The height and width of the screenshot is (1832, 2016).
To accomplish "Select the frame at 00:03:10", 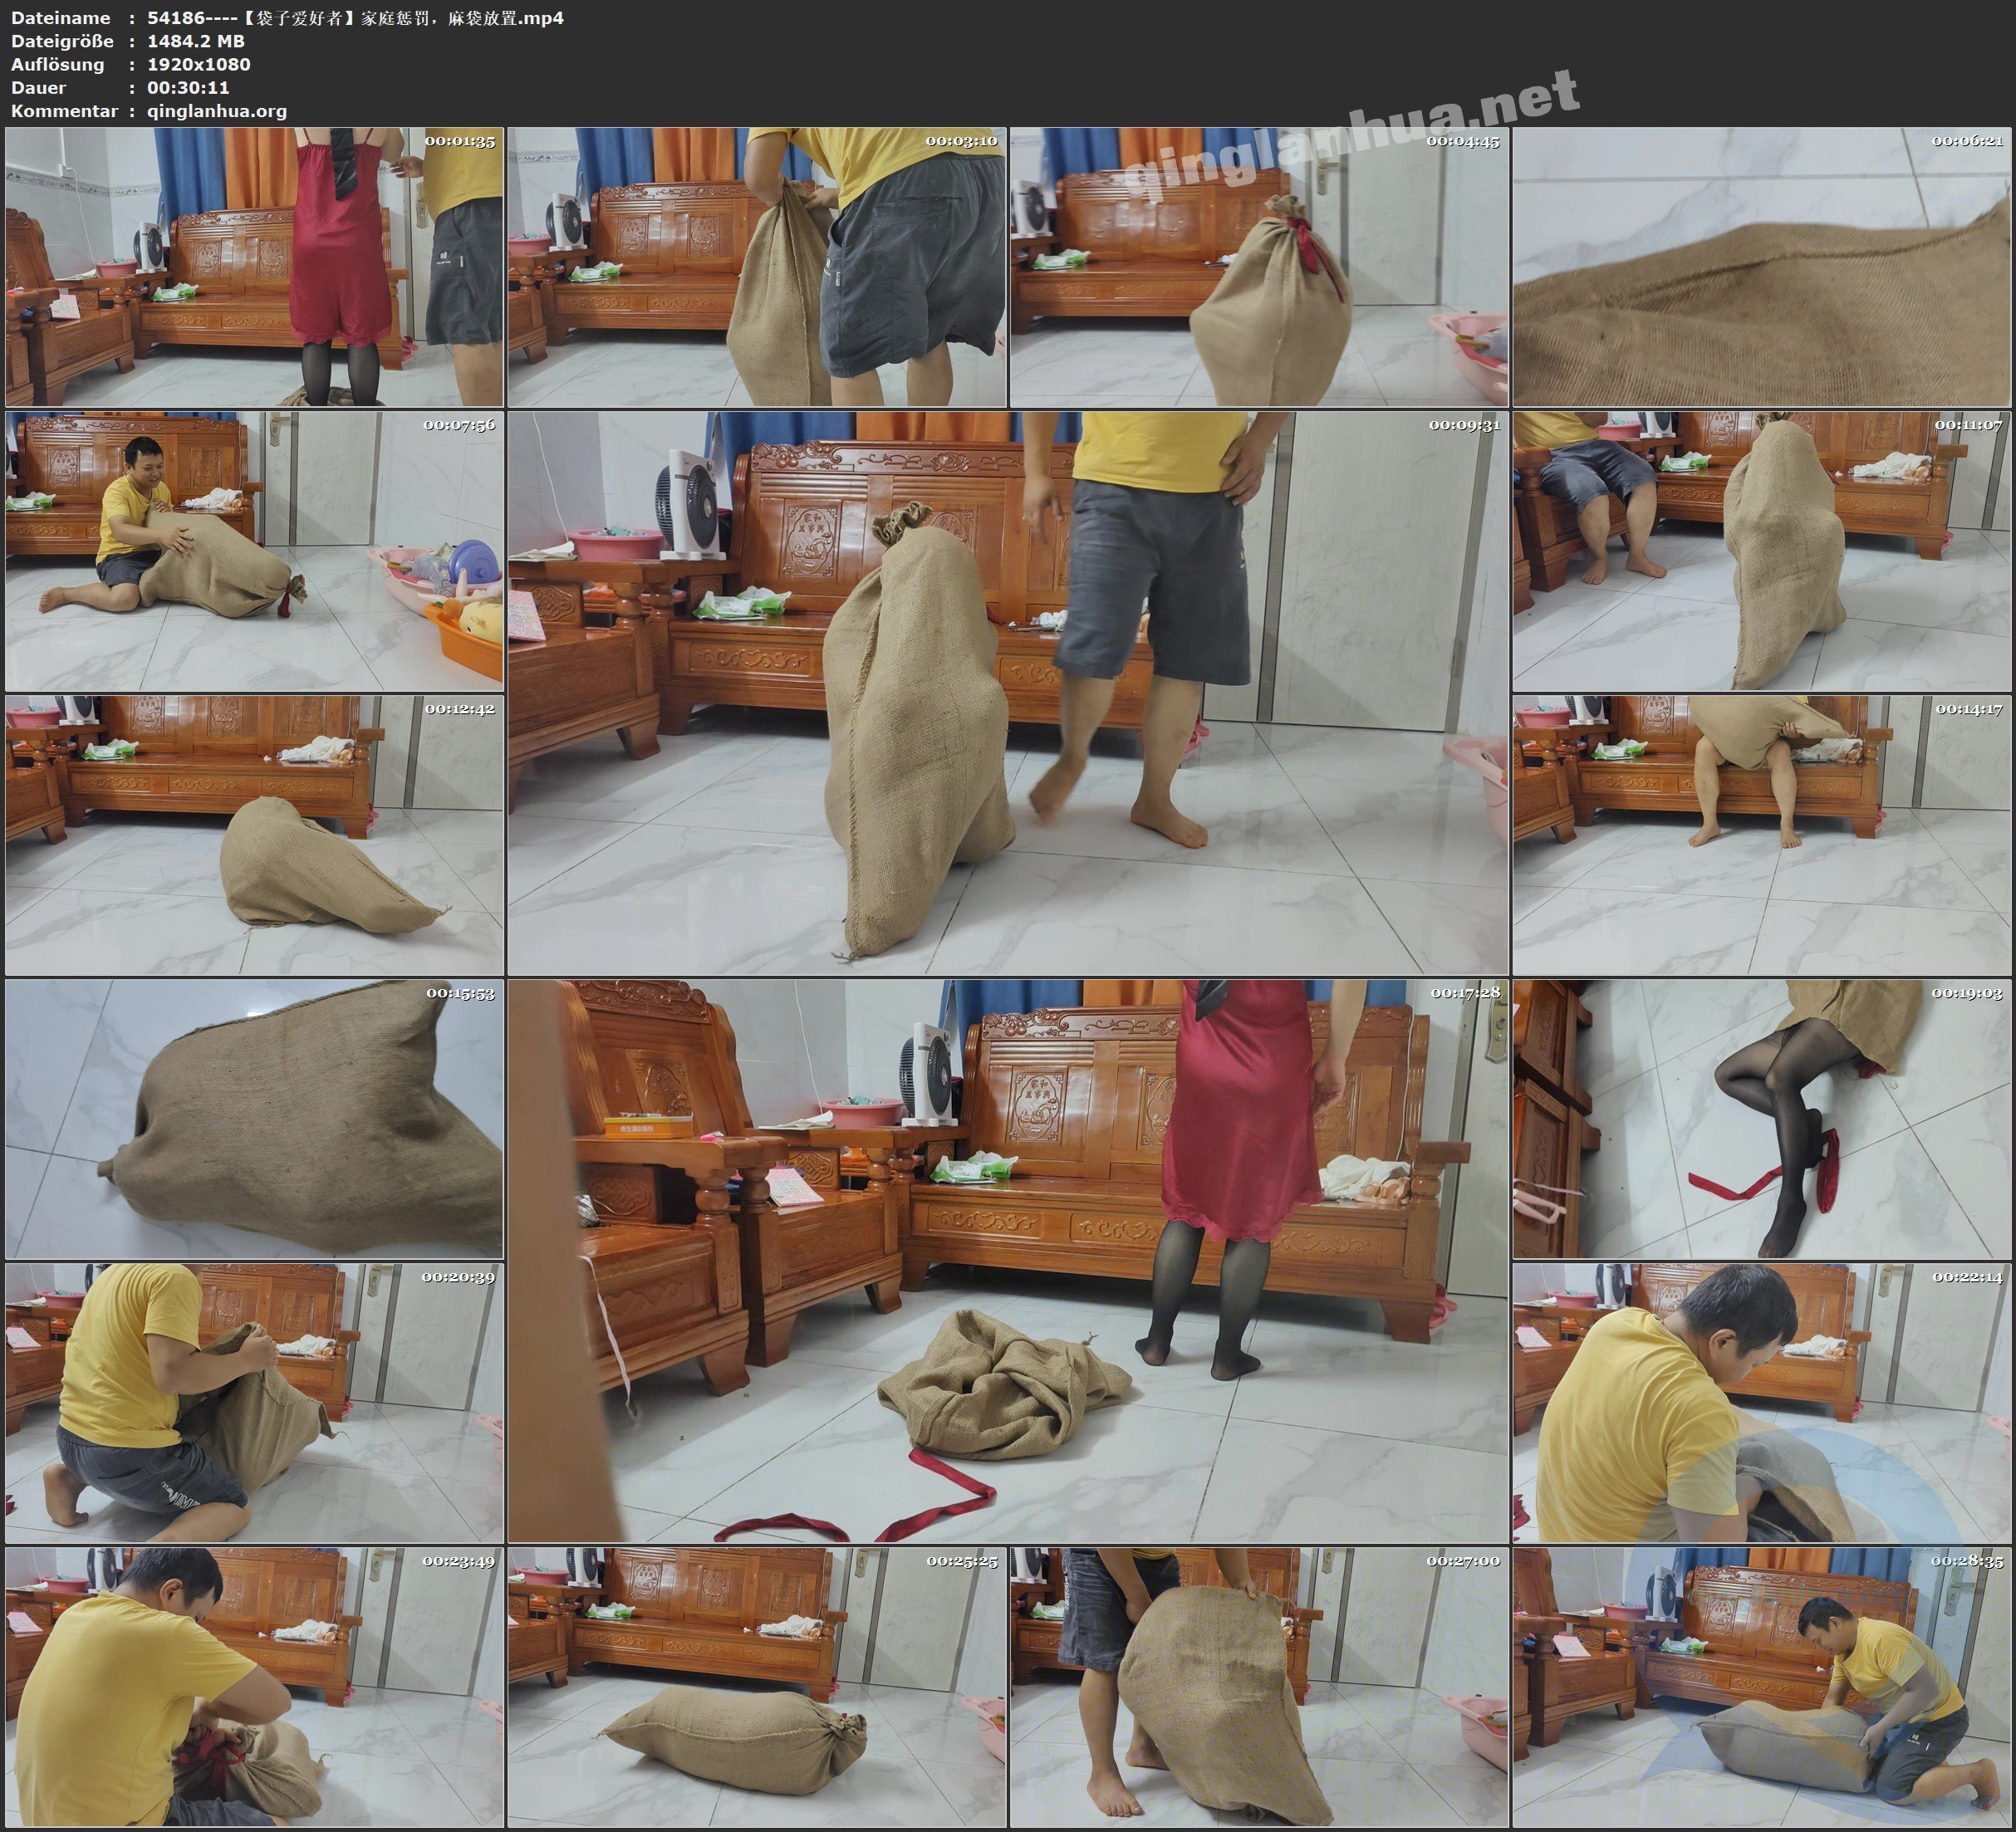I will click(757, 267).
